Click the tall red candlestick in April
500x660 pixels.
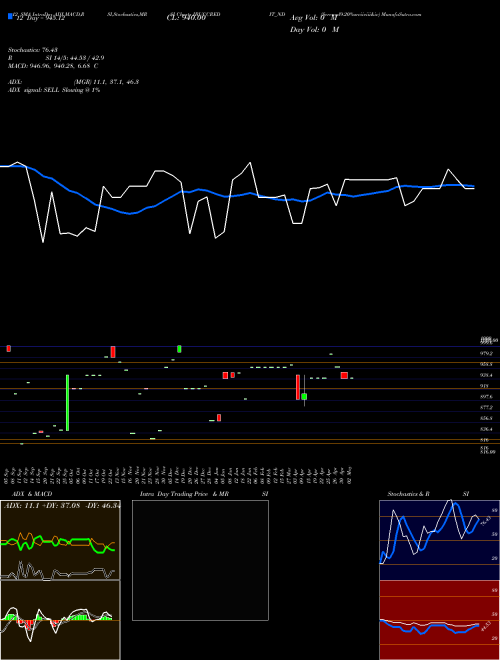298,387
